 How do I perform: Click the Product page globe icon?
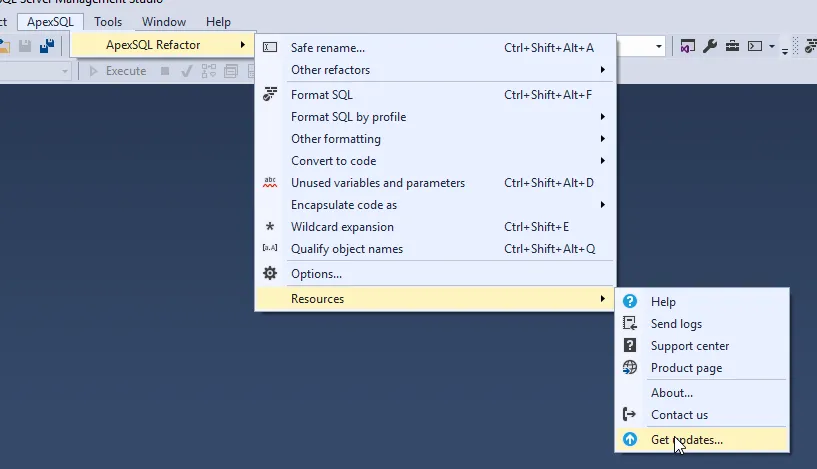[x=630, y=367]
